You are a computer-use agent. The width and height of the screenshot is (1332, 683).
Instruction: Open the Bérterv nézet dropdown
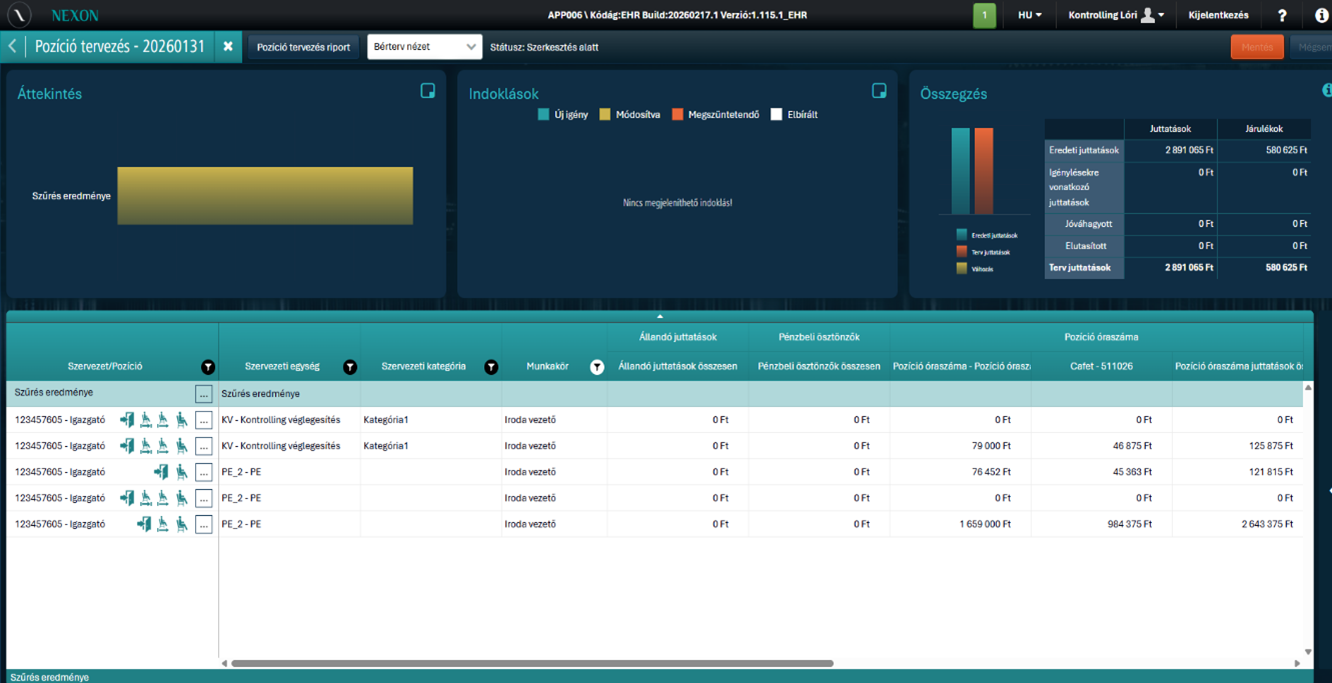pyautogui.click(x=425, y=47)
